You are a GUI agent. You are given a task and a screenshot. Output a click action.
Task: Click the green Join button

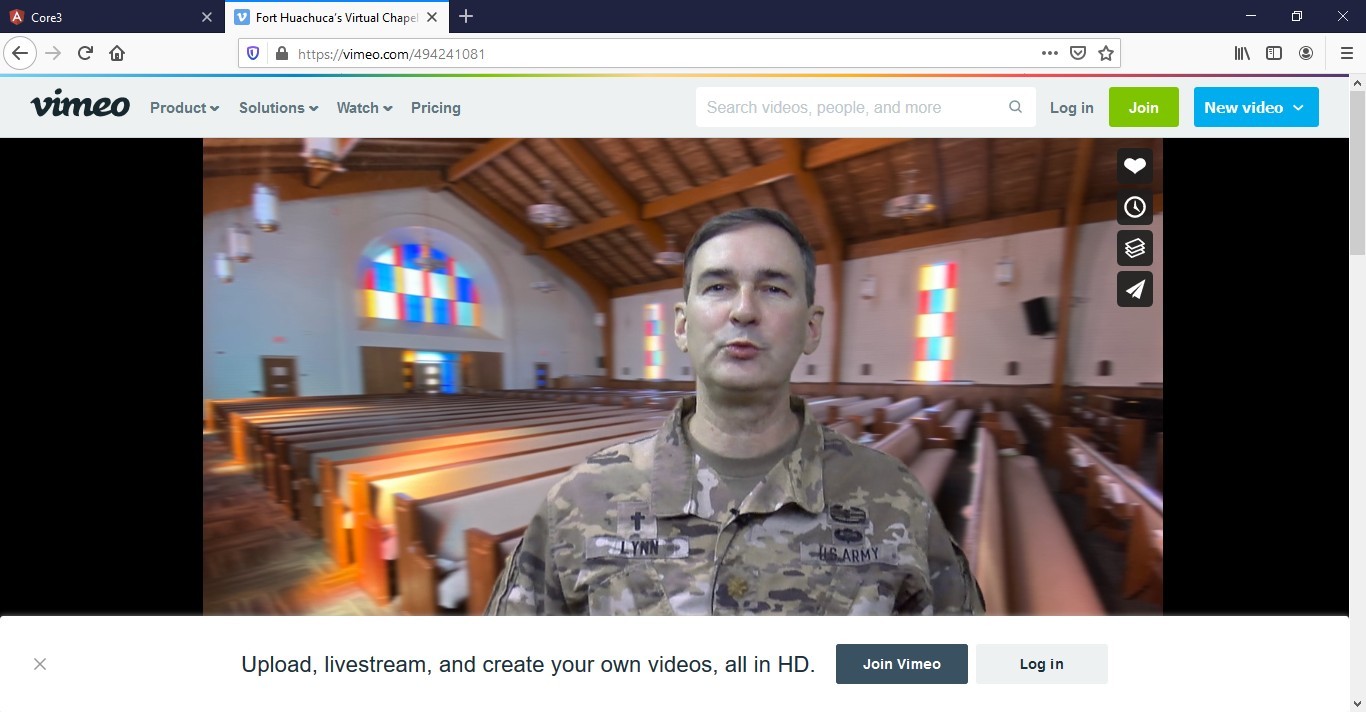pyautogui.click(x=1144, y=107)
